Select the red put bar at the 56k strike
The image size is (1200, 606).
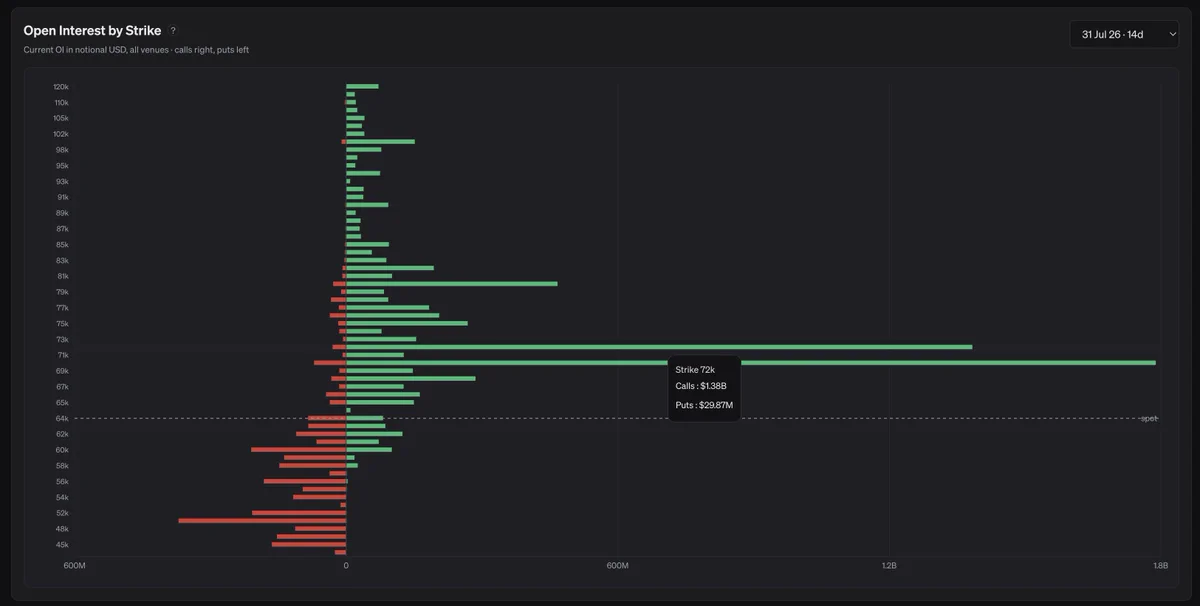tap(305, 481)
